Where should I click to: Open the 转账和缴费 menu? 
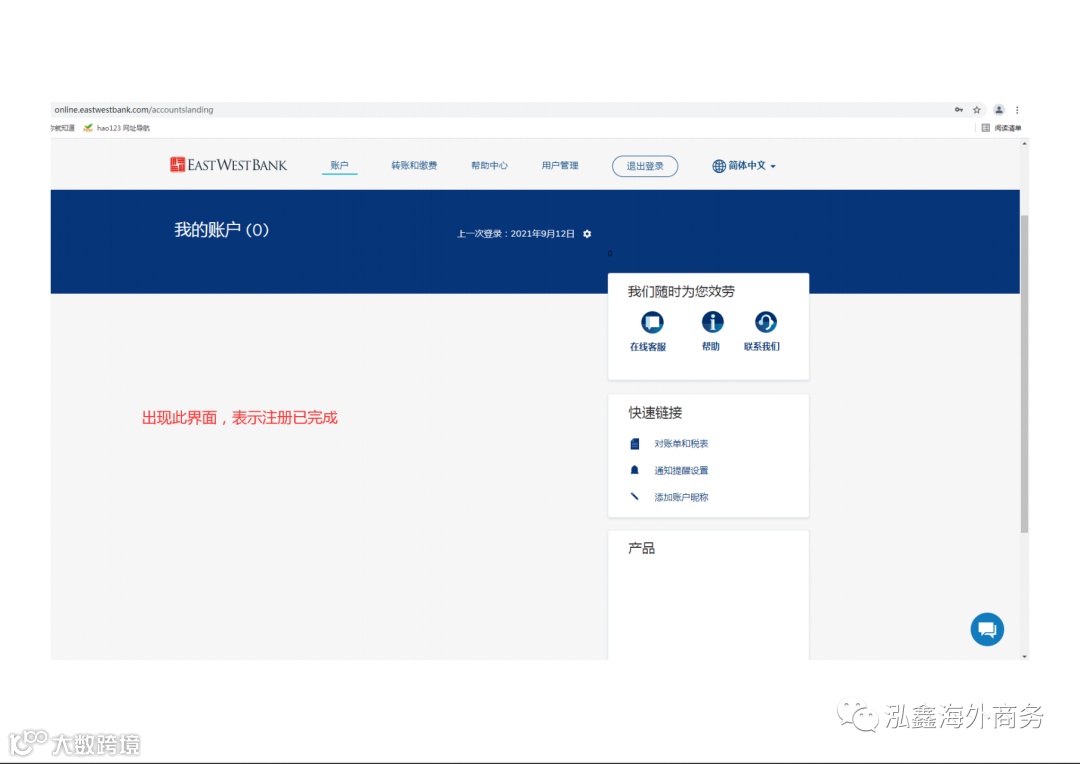pos(414,165)
